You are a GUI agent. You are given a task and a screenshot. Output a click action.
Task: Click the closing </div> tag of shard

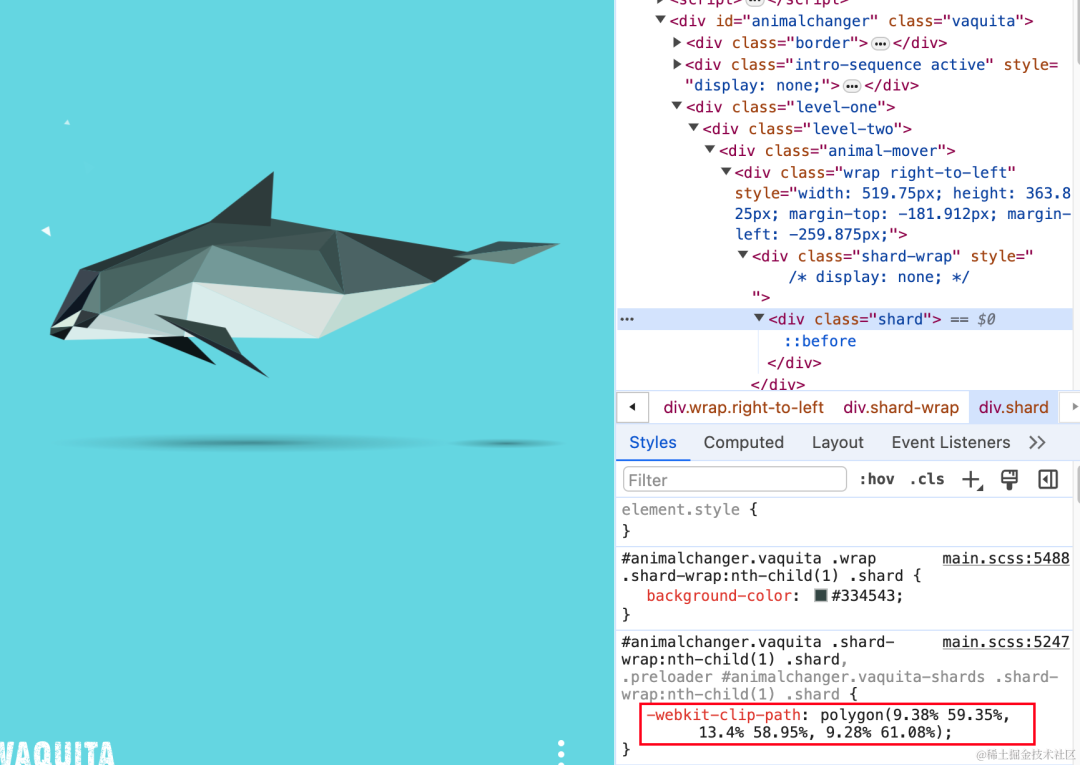(794, 363)
